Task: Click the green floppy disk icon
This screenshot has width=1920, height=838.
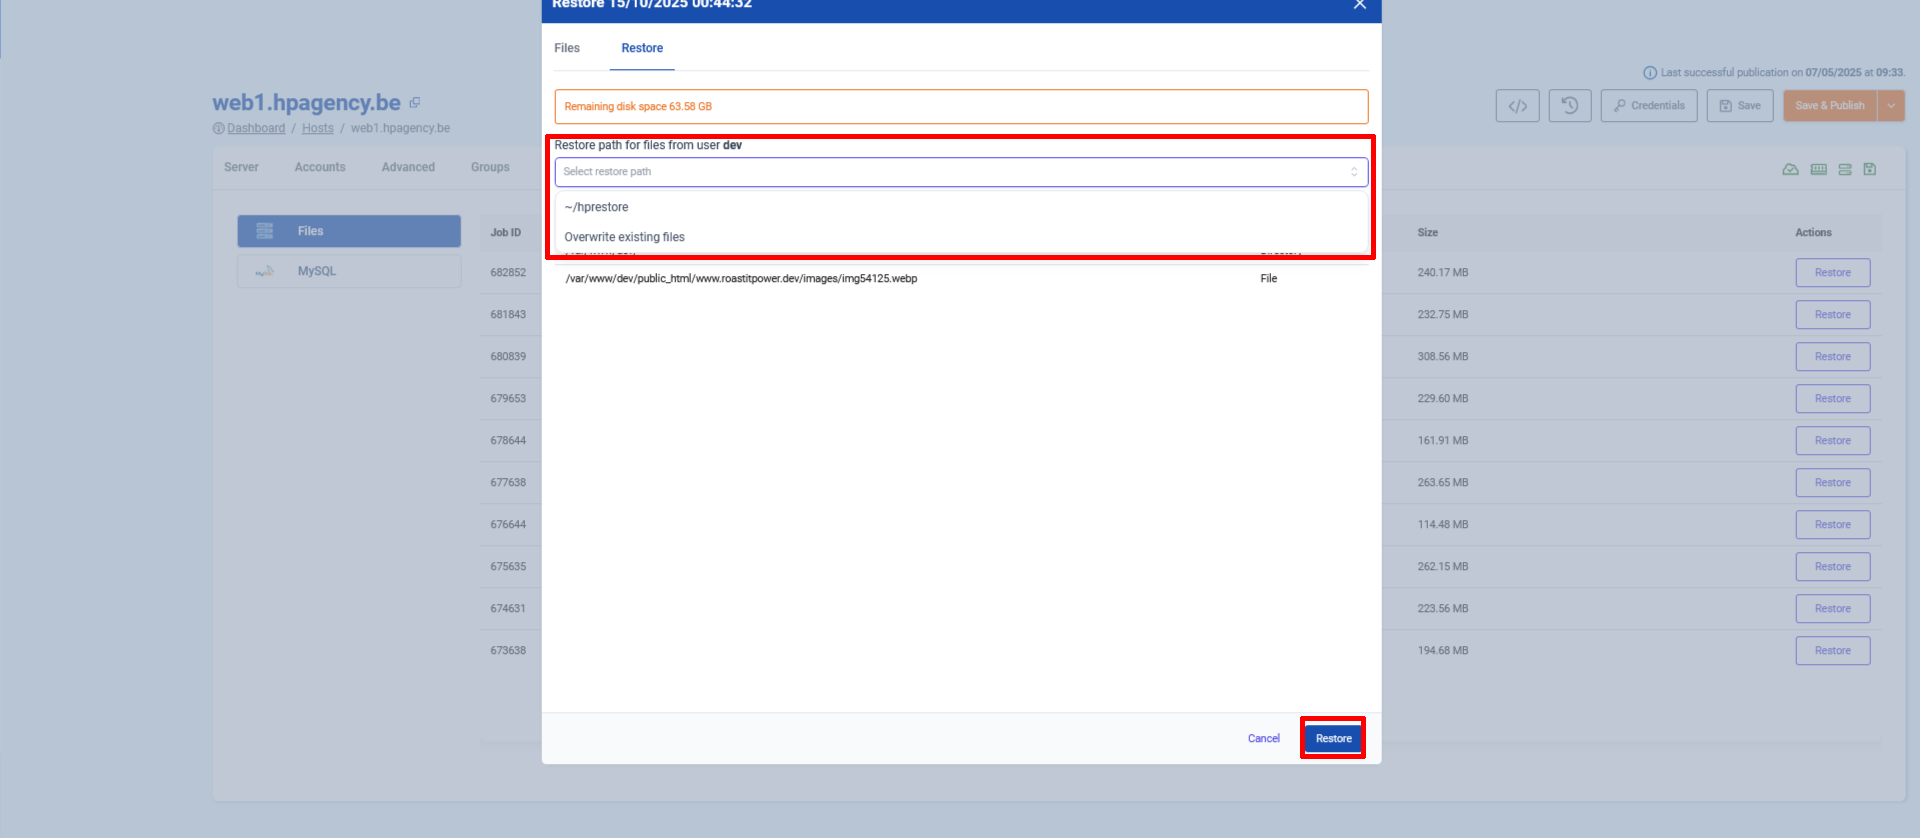Action: pyautogui.click(x=1870, y=169)
